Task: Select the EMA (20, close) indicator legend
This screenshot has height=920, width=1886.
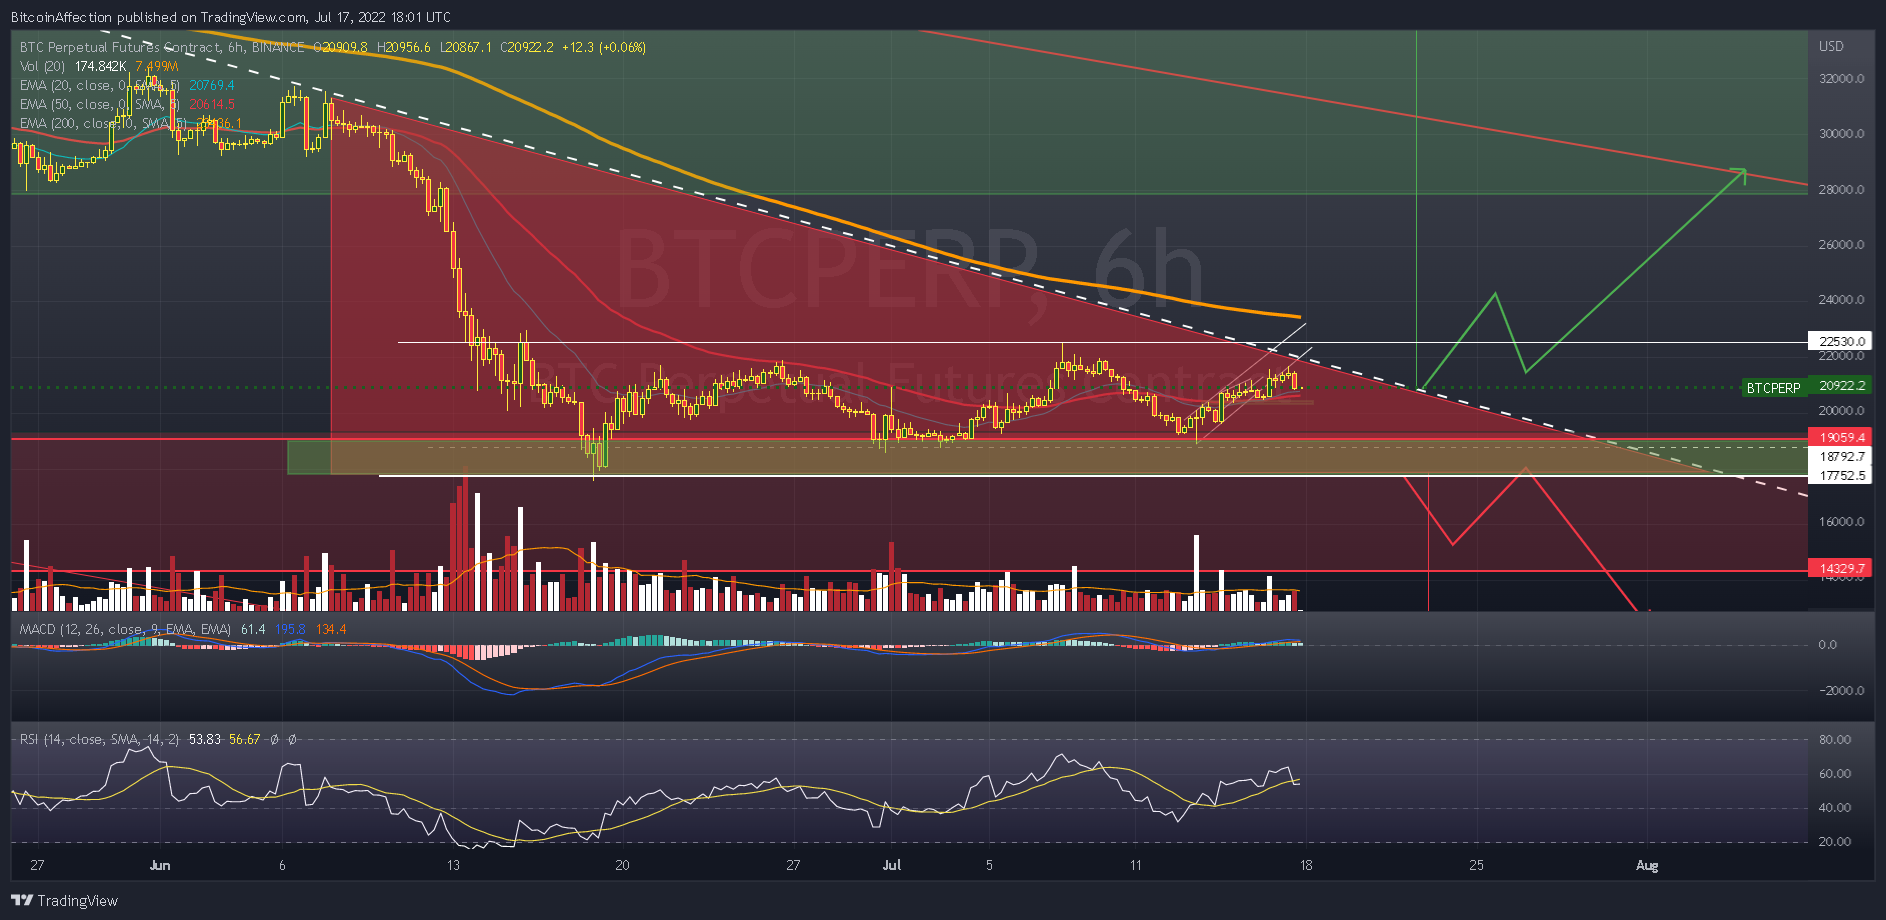Action: (x=100, y=85)
